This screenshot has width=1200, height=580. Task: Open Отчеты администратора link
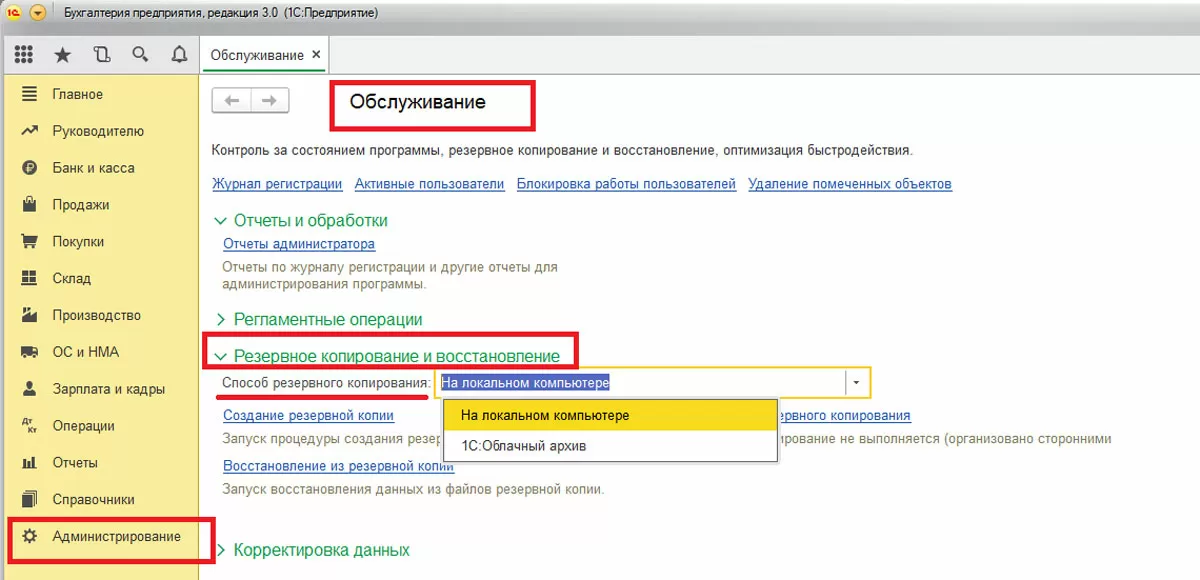tap(299, 244)
